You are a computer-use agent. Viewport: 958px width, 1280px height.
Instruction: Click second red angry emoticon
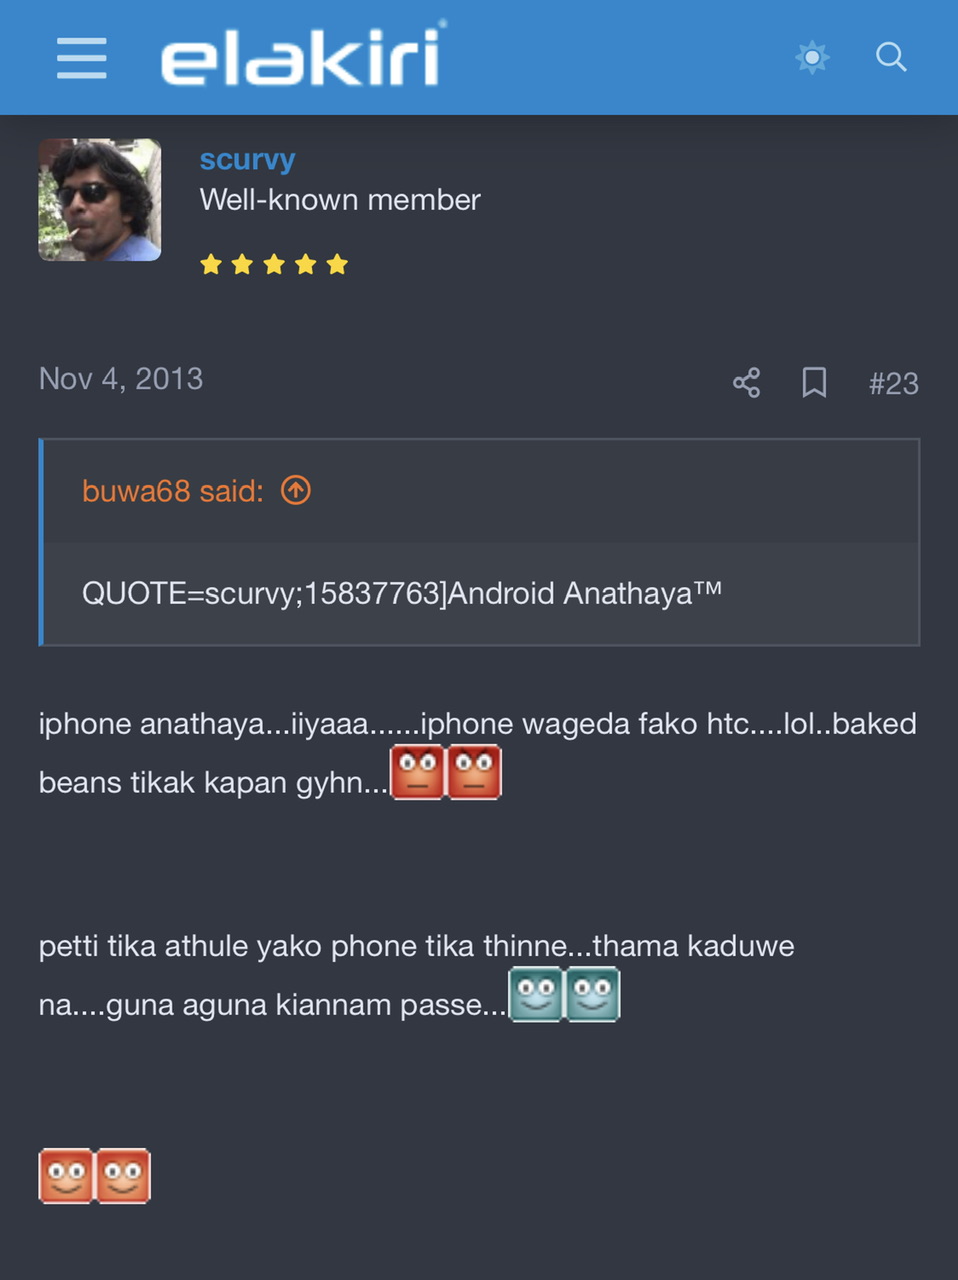(474, 772)
